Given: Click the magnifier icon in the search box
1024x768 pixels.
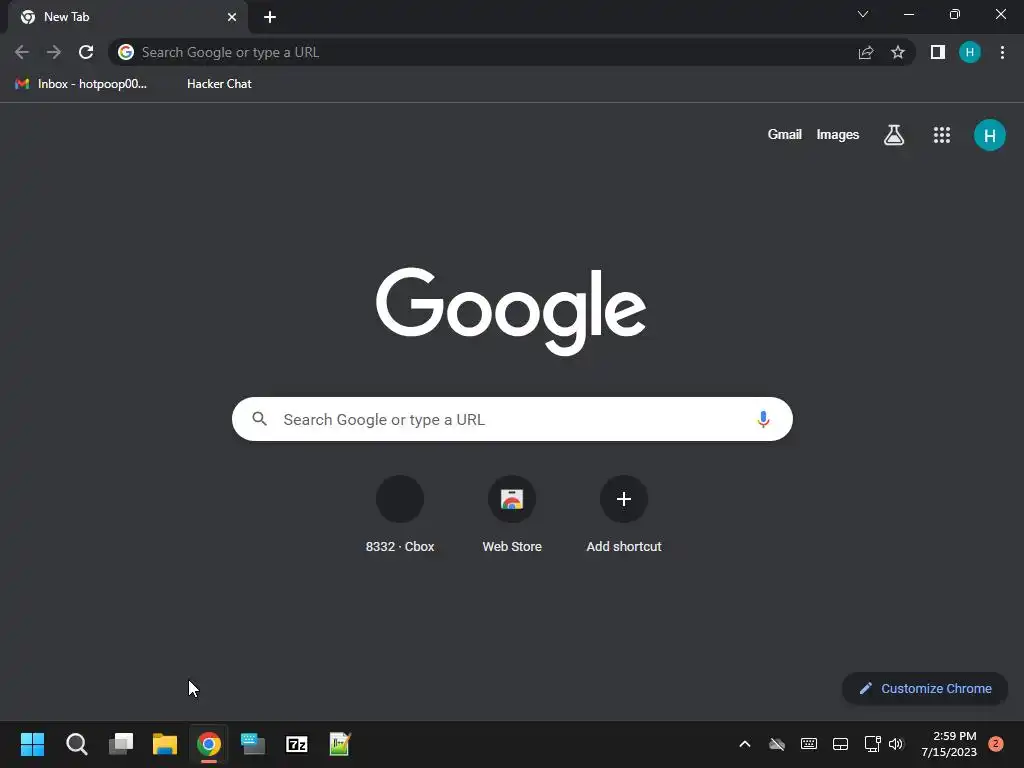Looking at the screenshot, I should (x=259, y=419).
